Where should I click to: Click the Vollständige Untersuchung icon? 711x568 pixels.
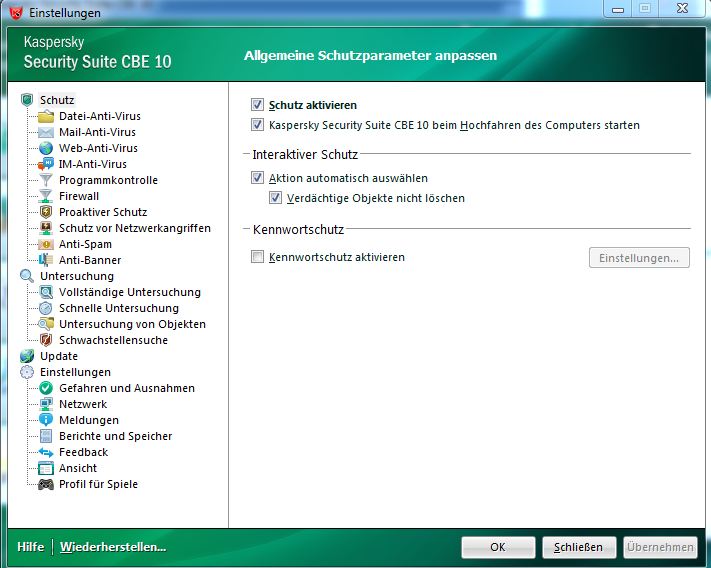pyautogui.click(x=46, y=292)
